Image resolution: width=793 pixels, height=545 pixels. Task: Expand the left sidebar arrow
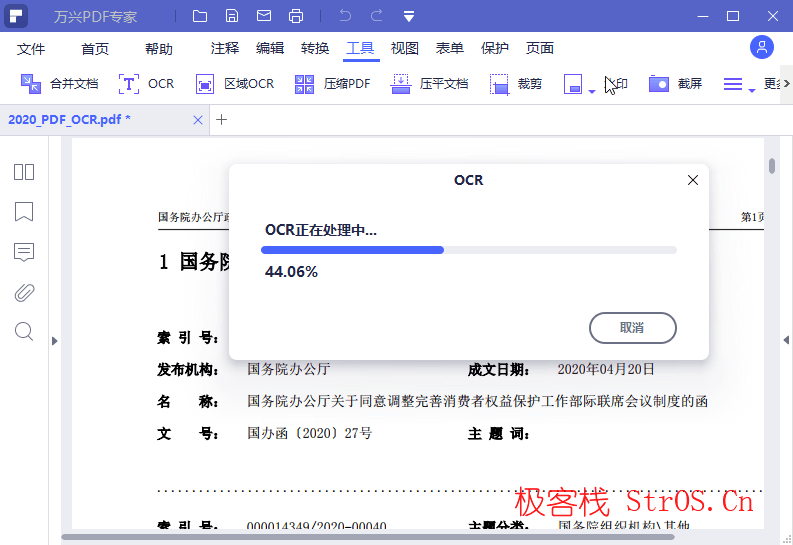pos(55,341)
